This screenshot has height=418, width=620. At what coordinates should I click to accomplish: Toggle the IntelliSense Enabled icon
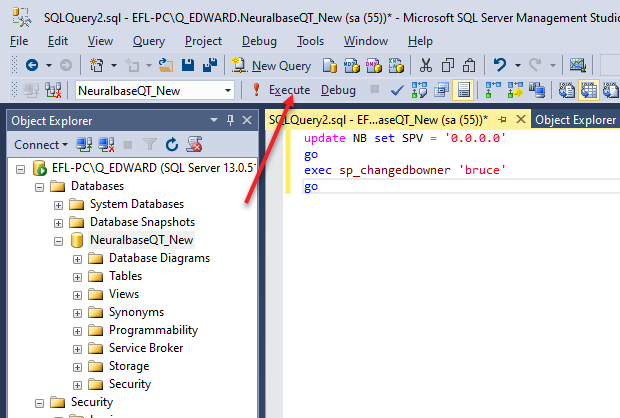(463, 90)
